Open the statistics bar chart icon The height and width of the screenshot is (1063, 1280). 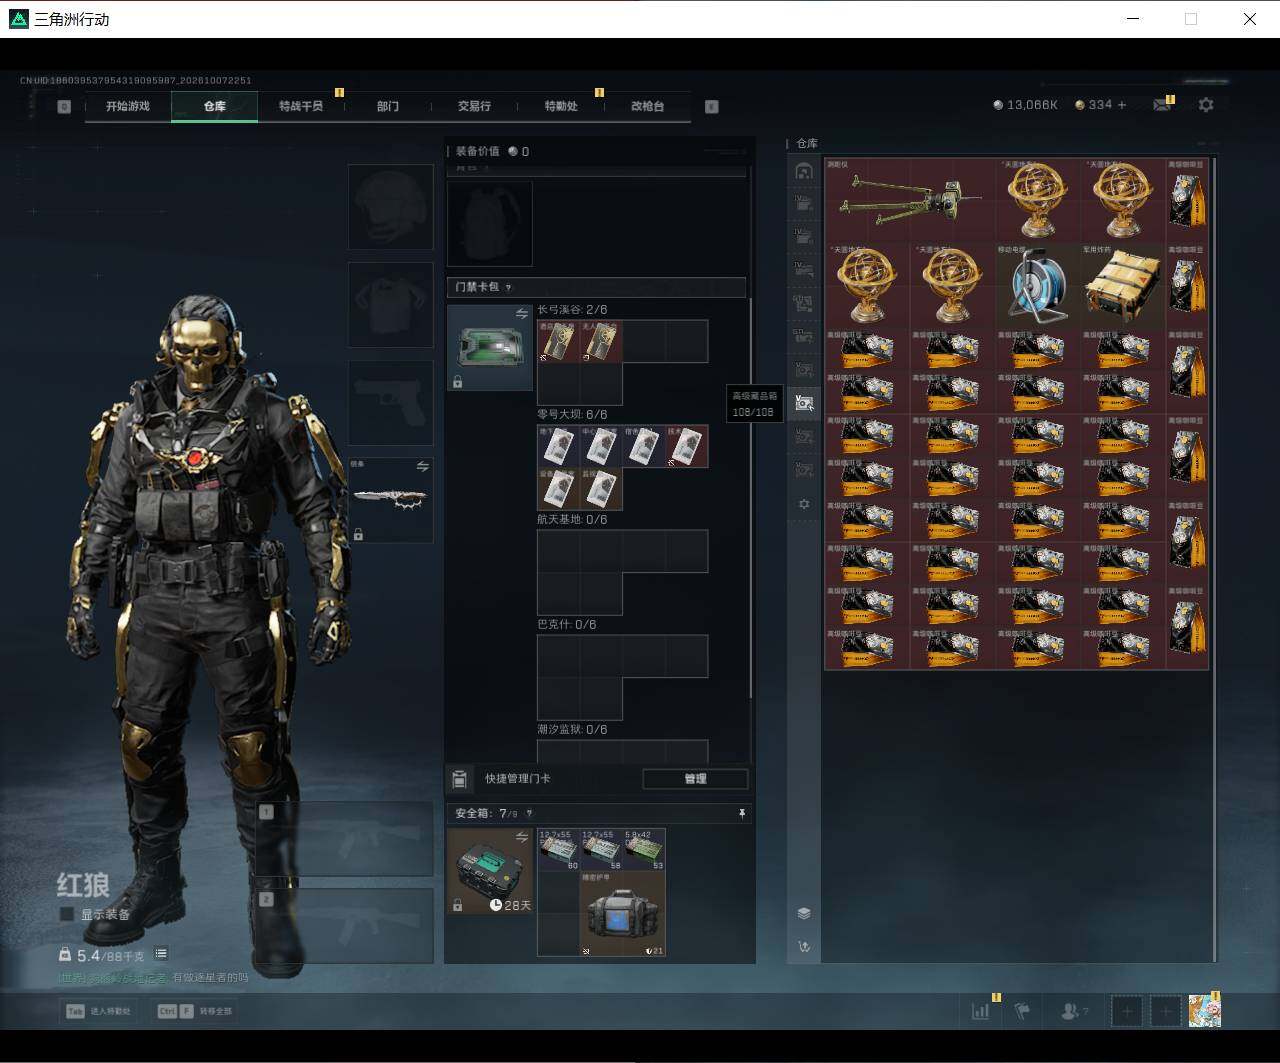981,1011
